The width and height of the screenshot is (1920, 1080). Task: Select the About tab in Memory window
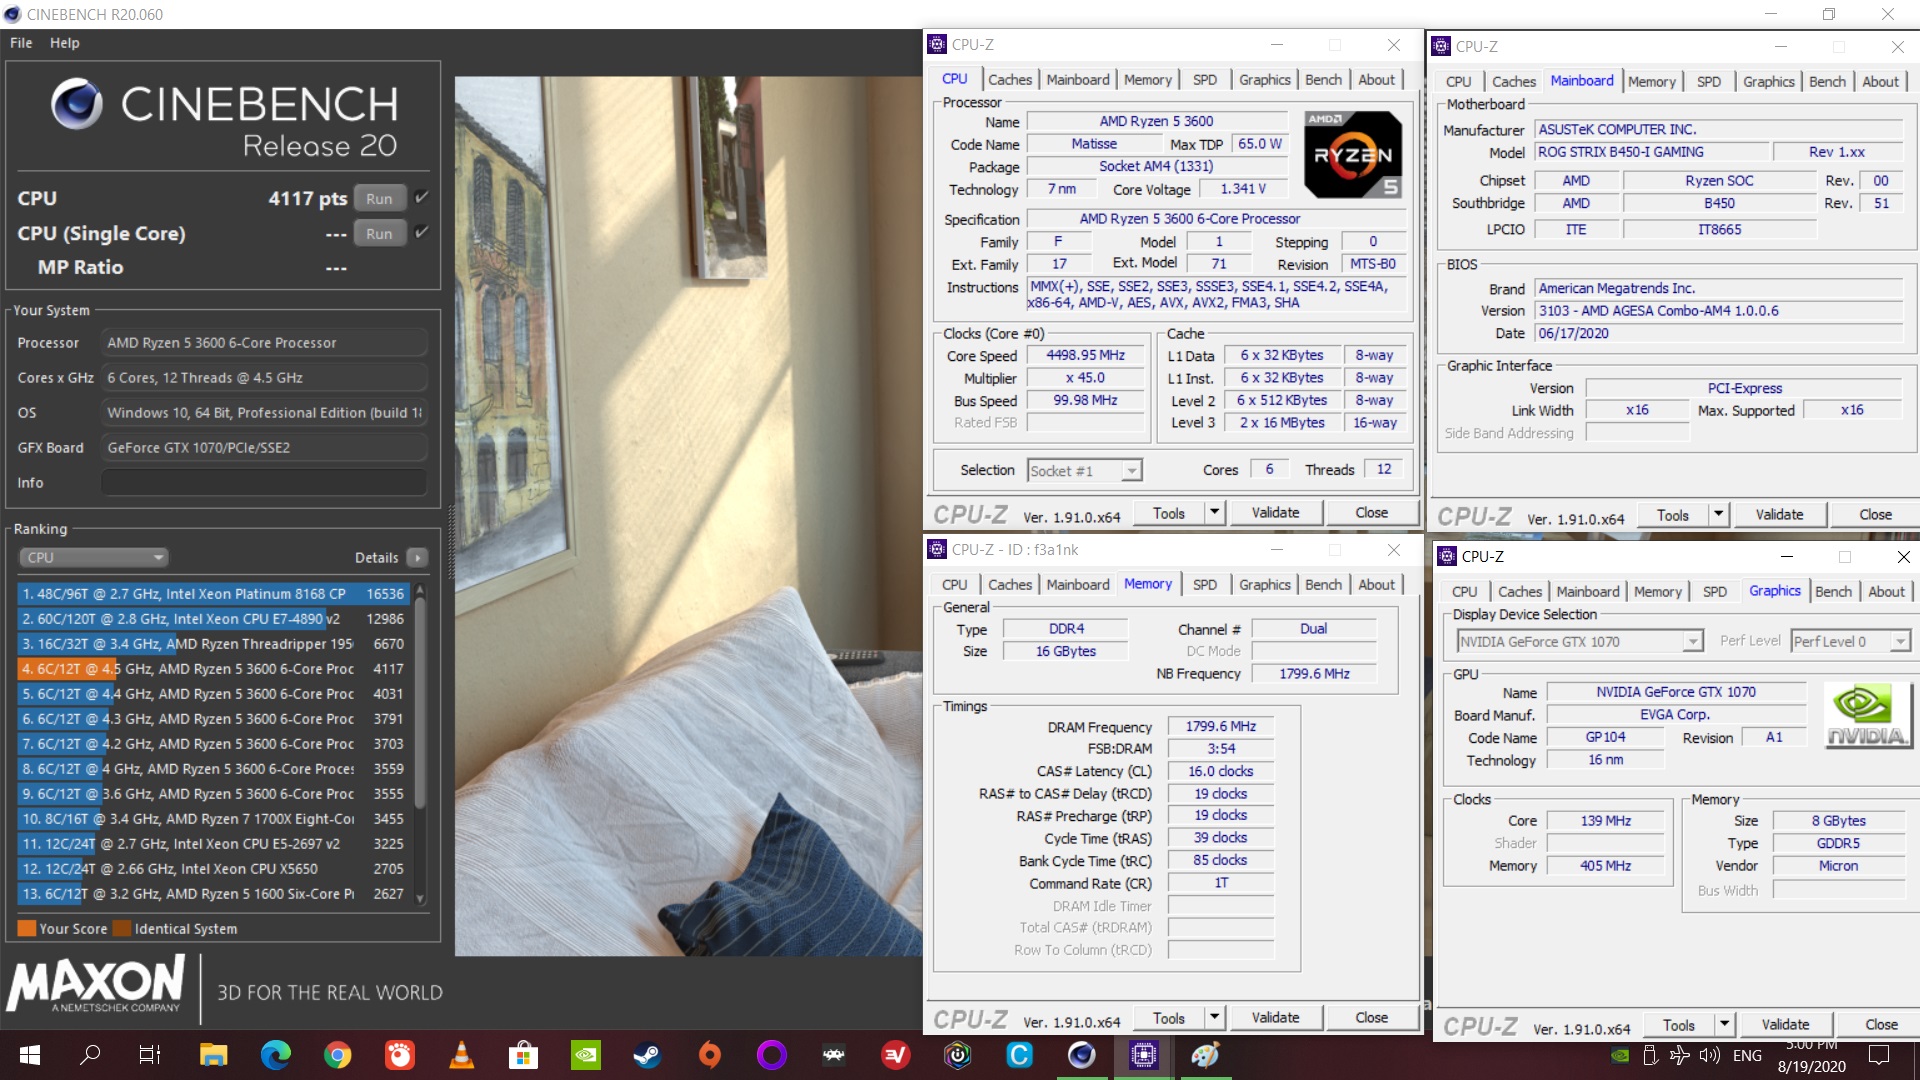coord(1376,585)
